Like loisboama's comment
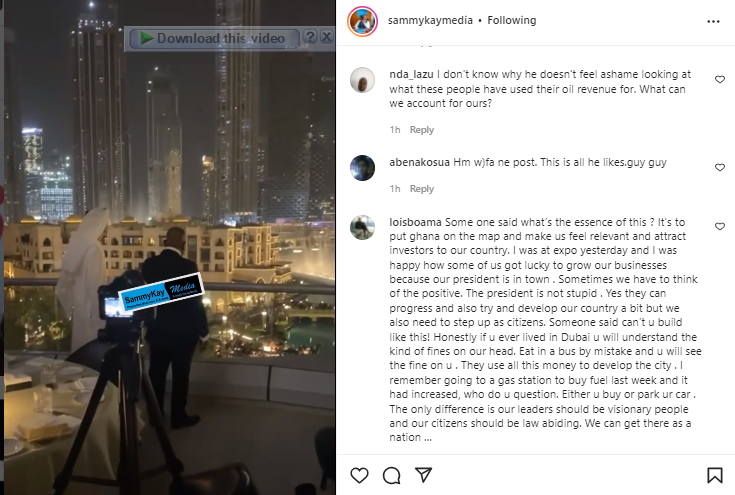 coord(720,226)
